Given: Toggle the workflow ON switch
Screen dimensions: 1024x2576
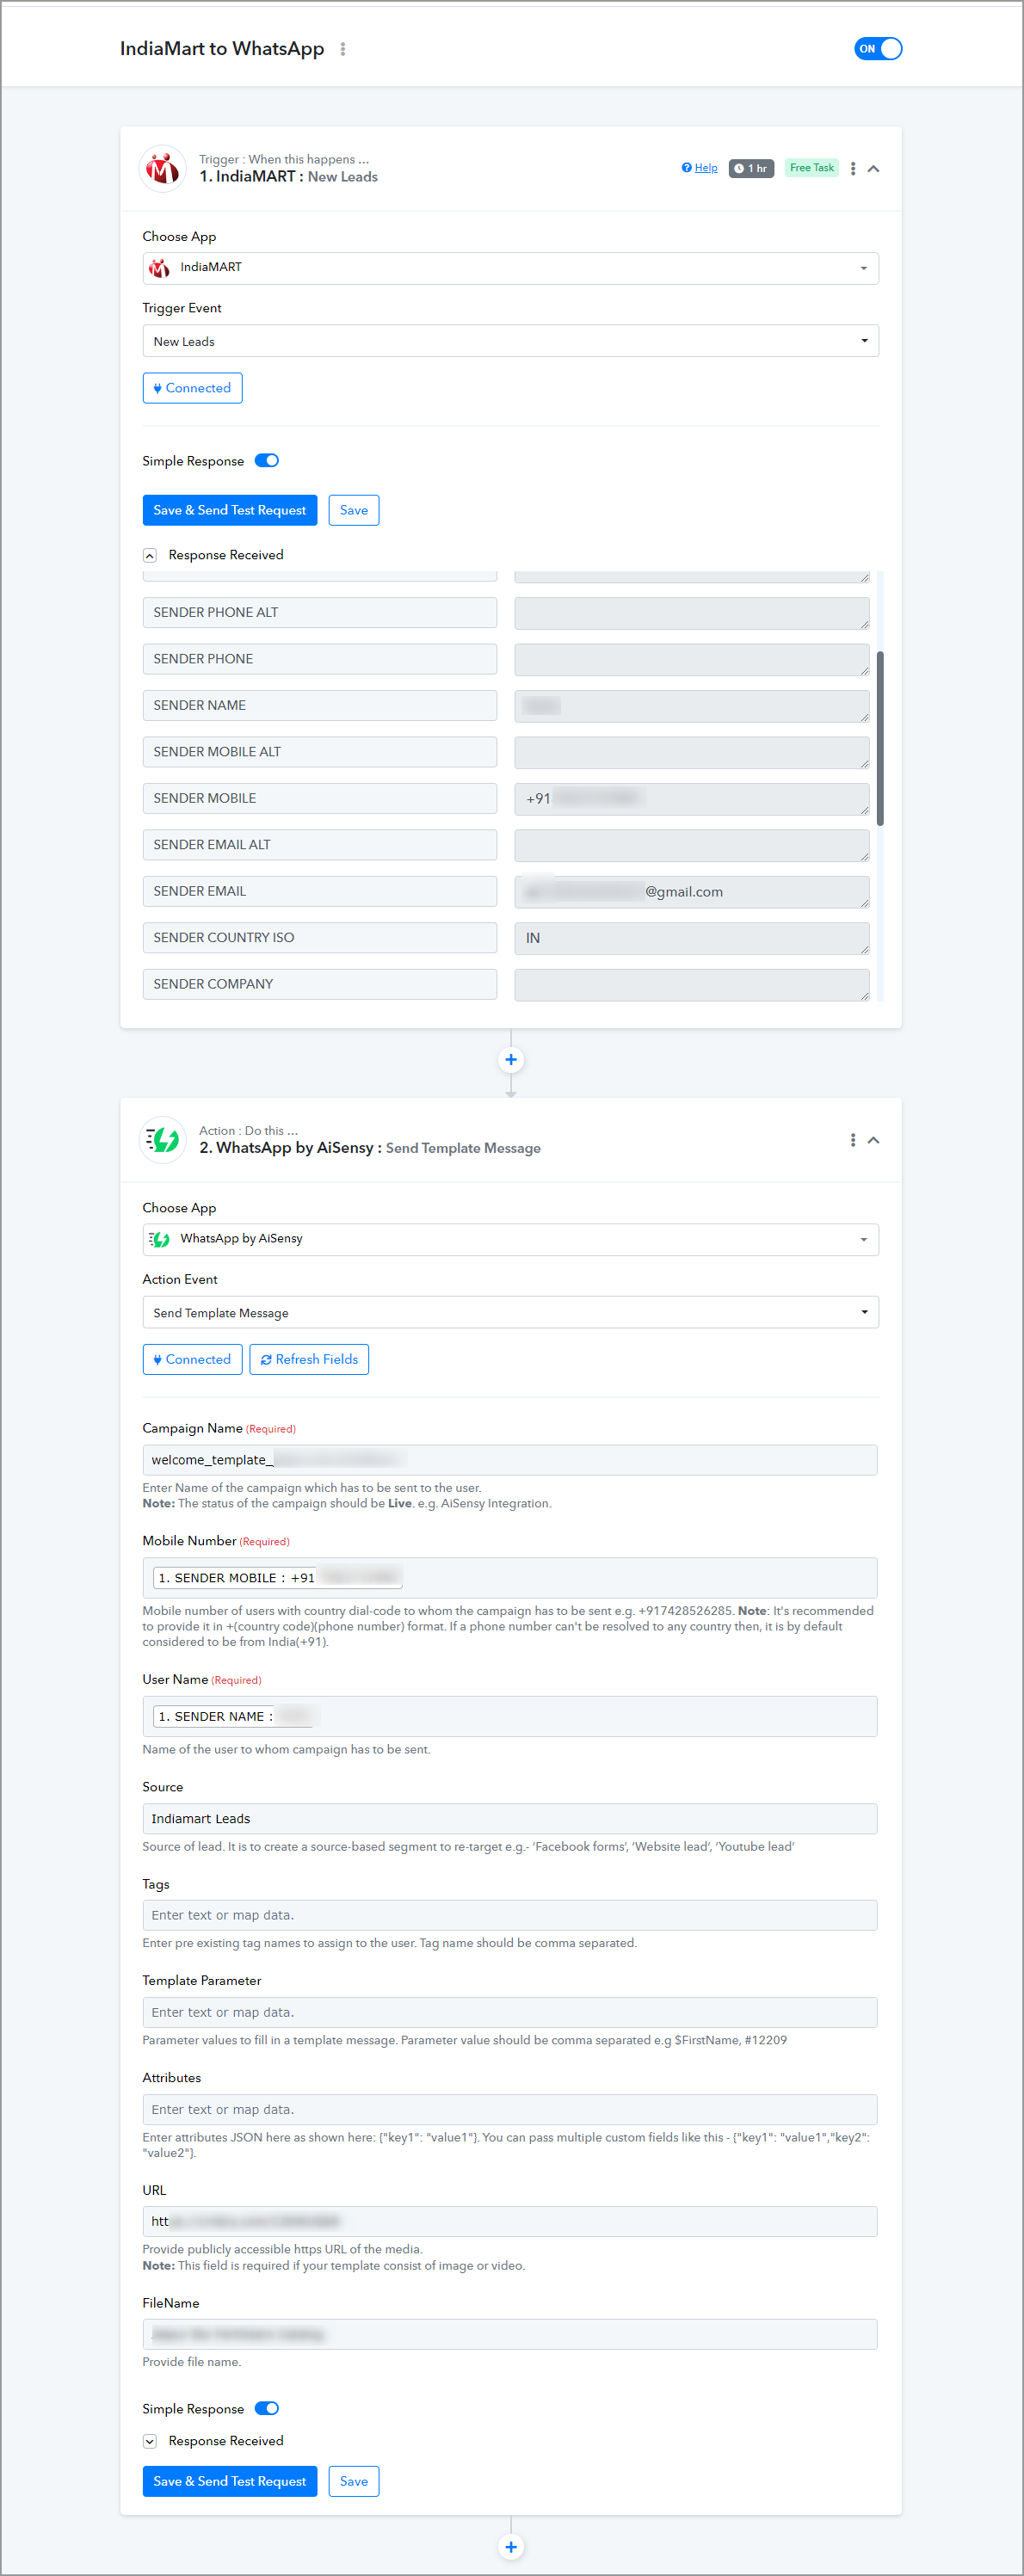Looking at the screenshot, I should [x=877, y=49].
